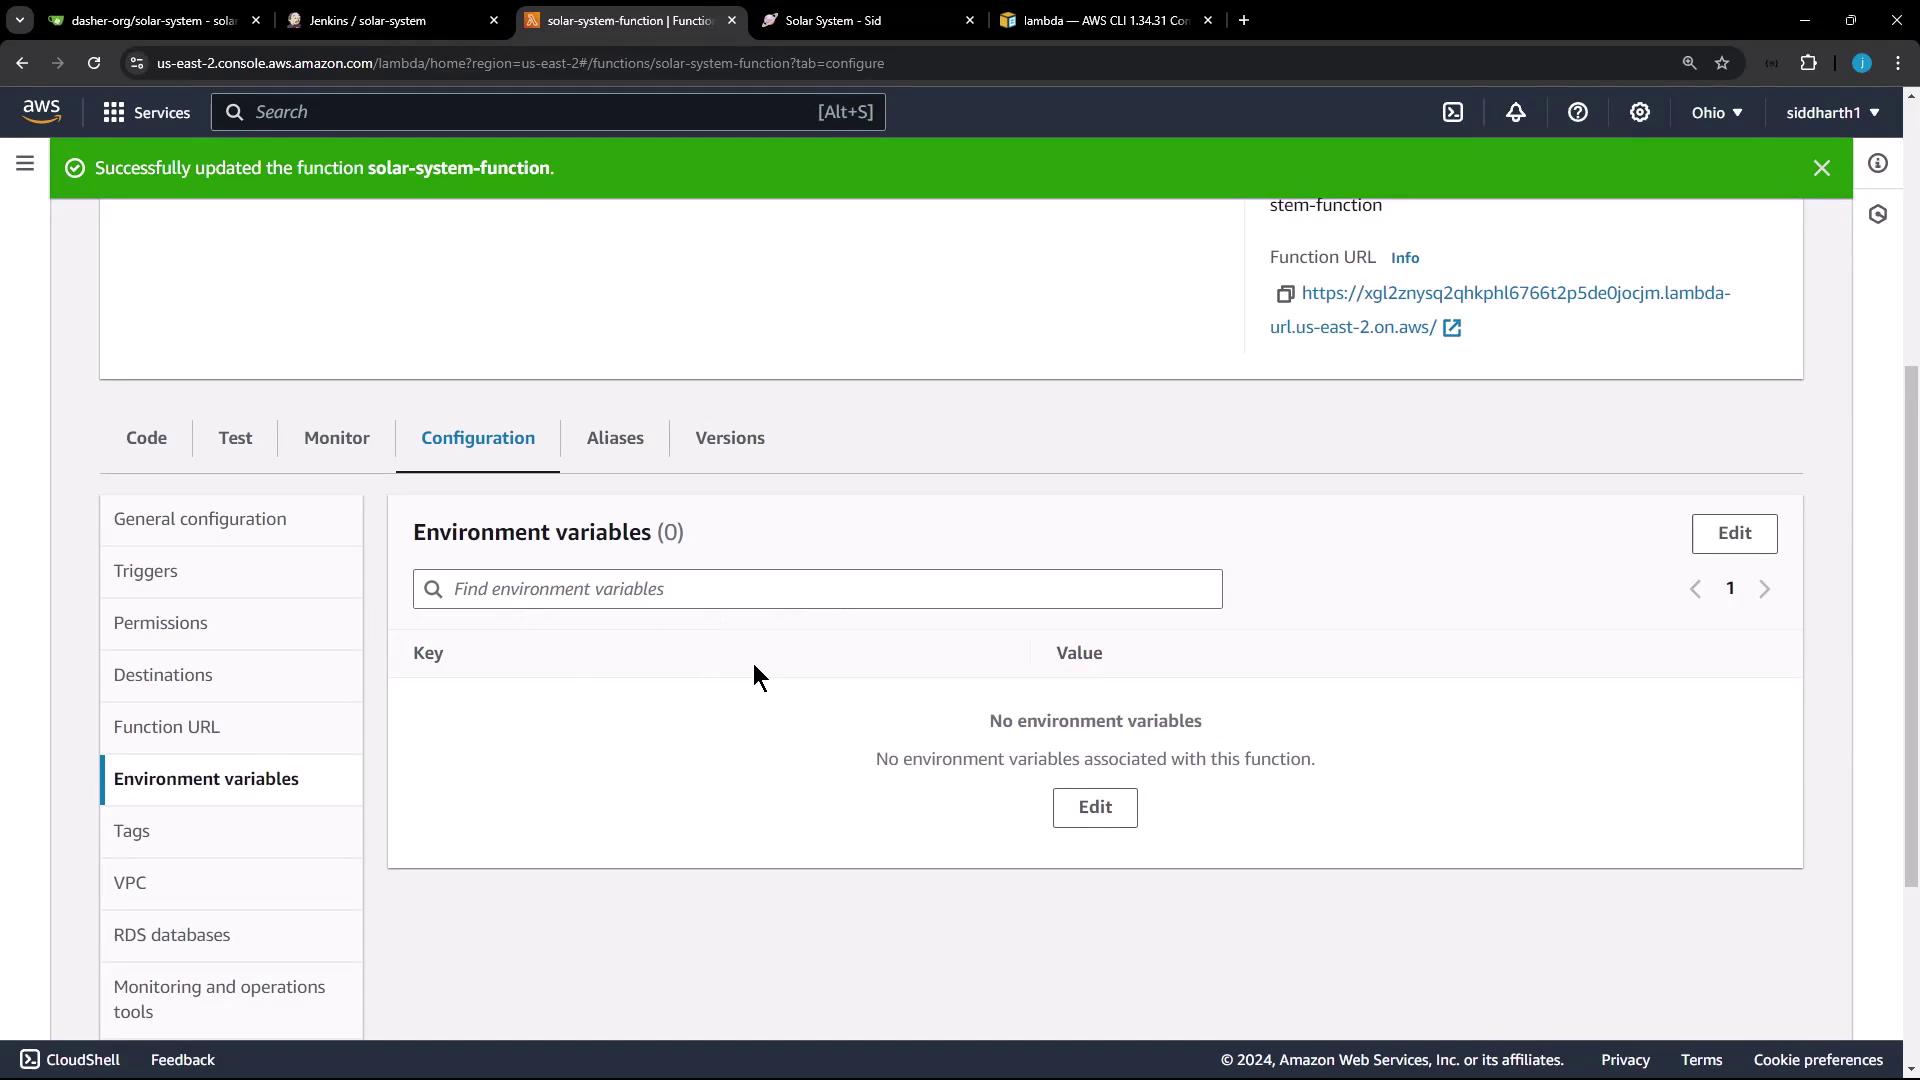Toggle the left hamburger navigation menu

coord(25,163)
